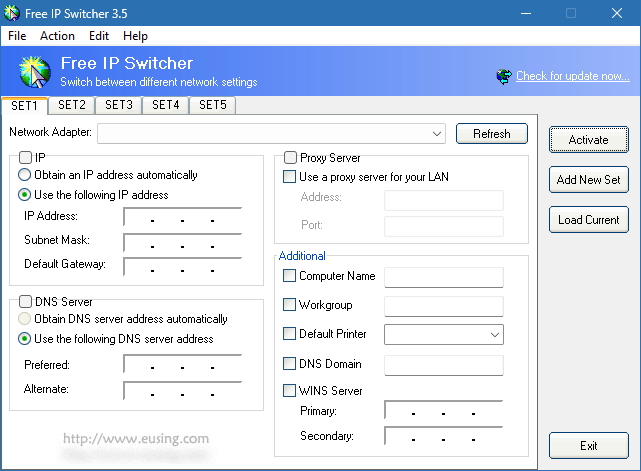641x471 pixels.
Task: Click the Activate button
Action: coord(589,140)
